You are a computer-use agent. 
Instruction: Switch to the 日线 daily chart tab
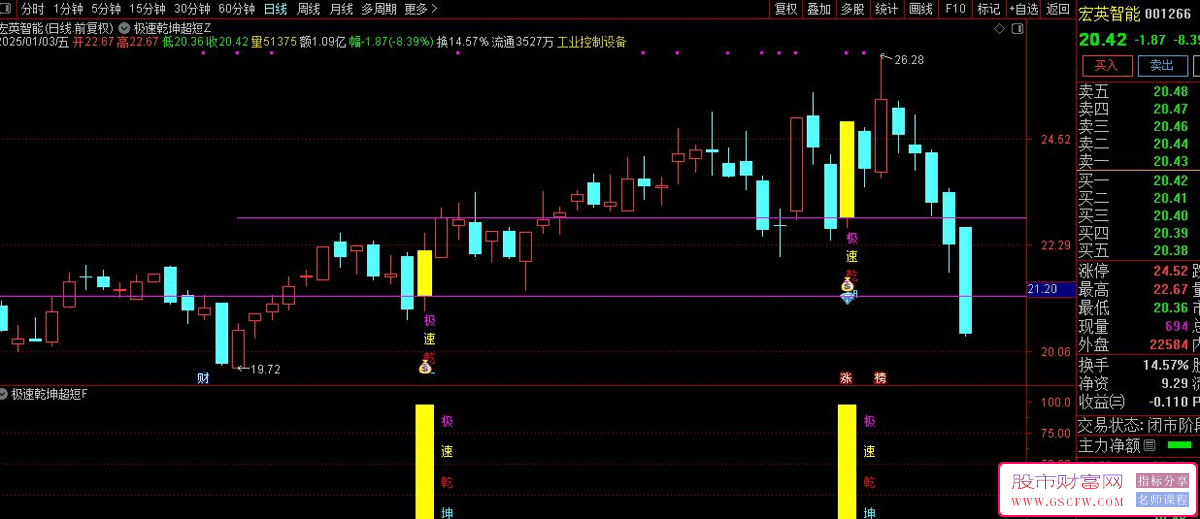pyautogui.click(x=275, y=9)
